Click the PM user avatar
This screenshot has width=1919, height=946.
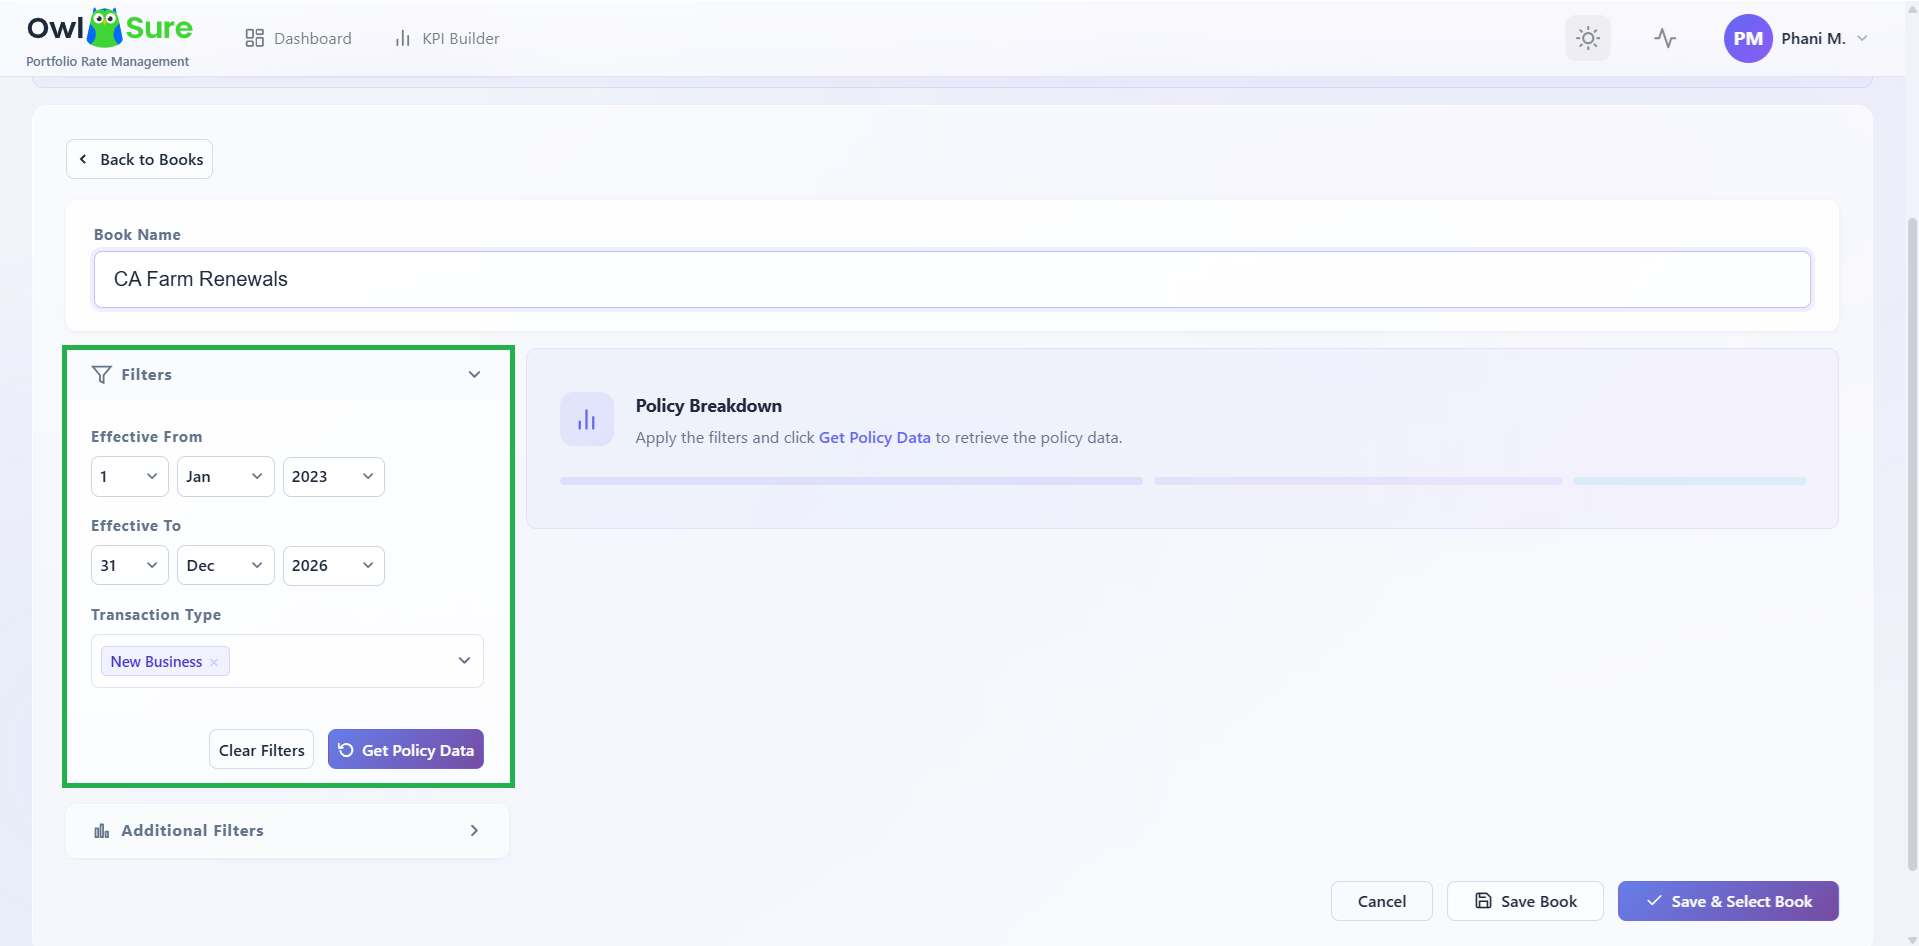pyautogui.click(x=1748, y=38)
